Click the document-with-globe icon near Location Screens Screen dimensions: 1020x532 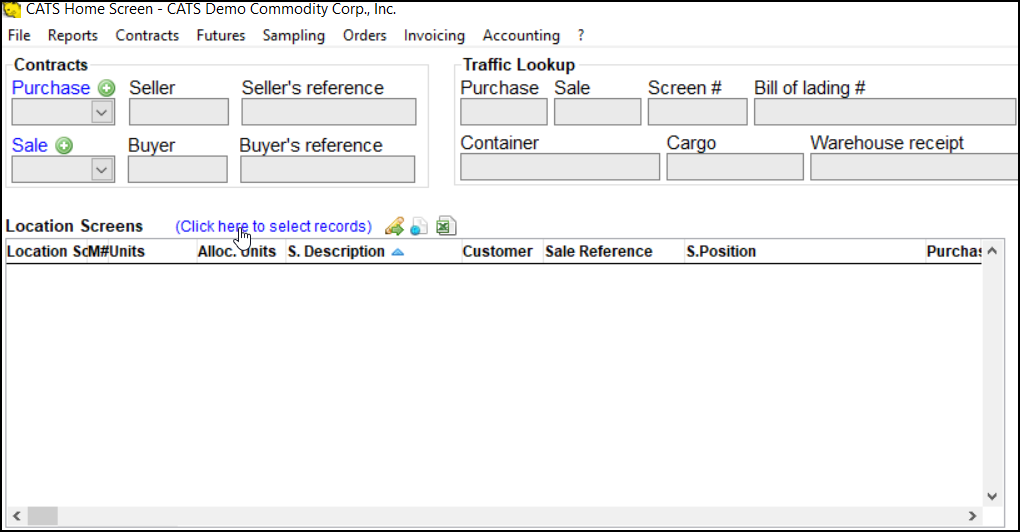pyautogui.click(x=420, y=226)
